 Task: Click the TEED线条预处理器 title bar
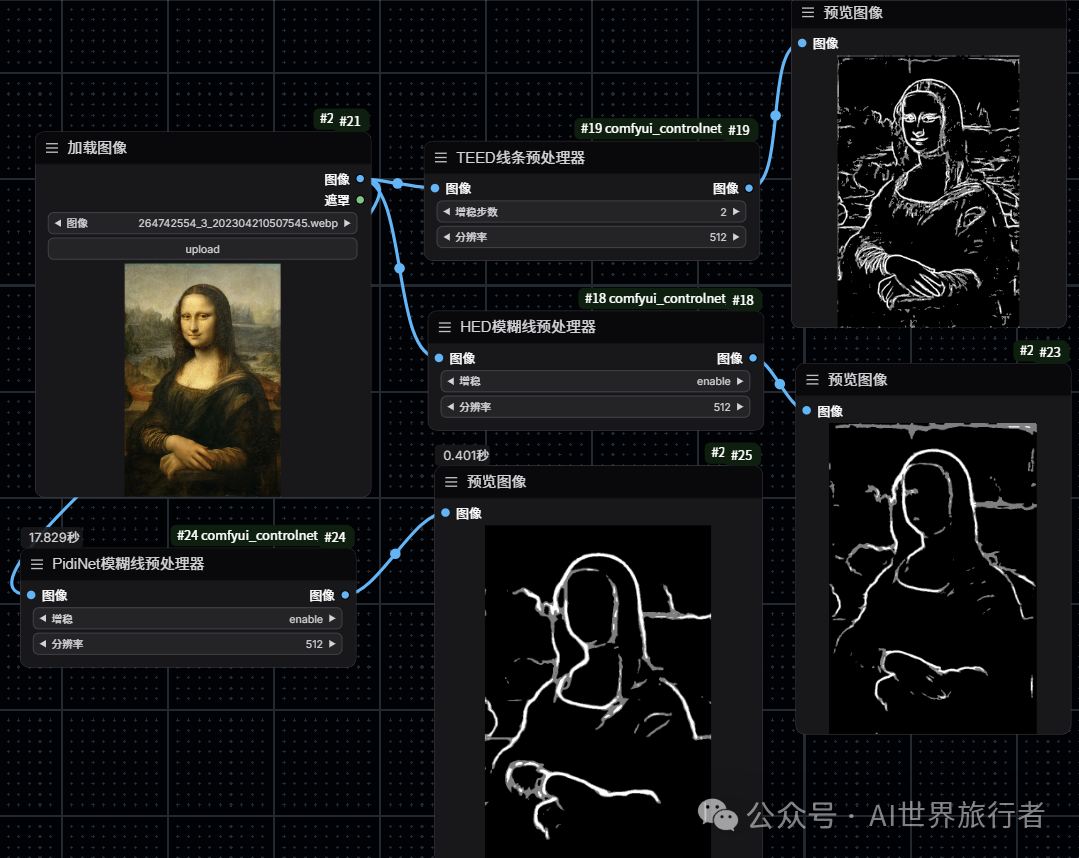click(592, 158)
